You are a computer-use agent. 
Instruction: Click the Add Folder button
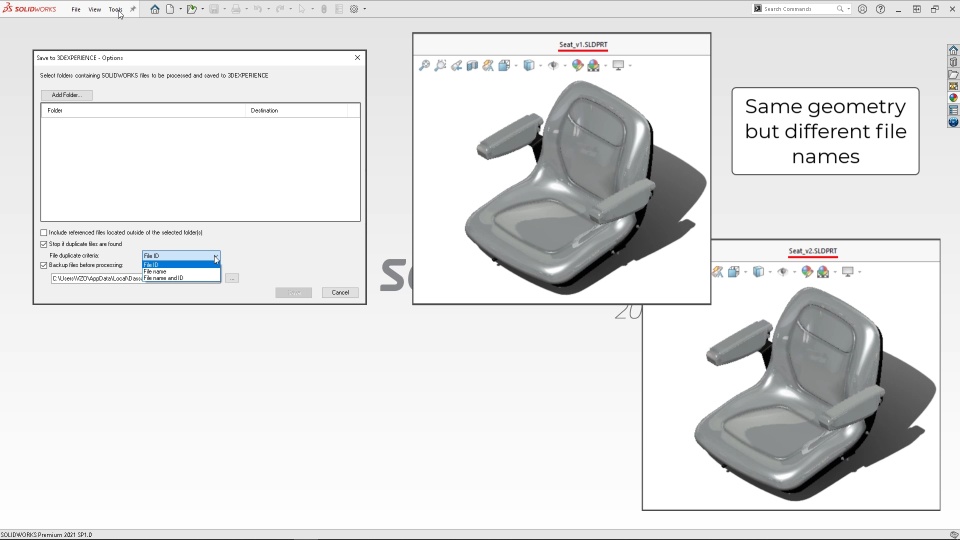pyautogui.click(x=67, y=95)
